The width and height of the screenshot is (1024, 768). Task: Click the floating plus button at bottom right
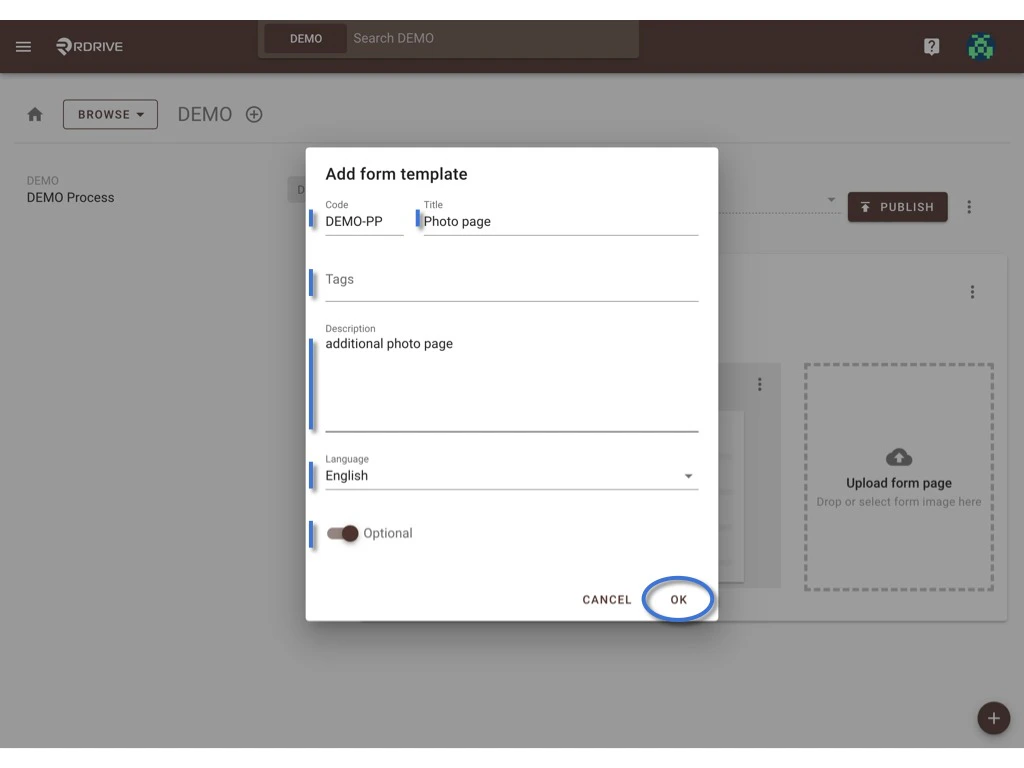[x=993, y=718]
